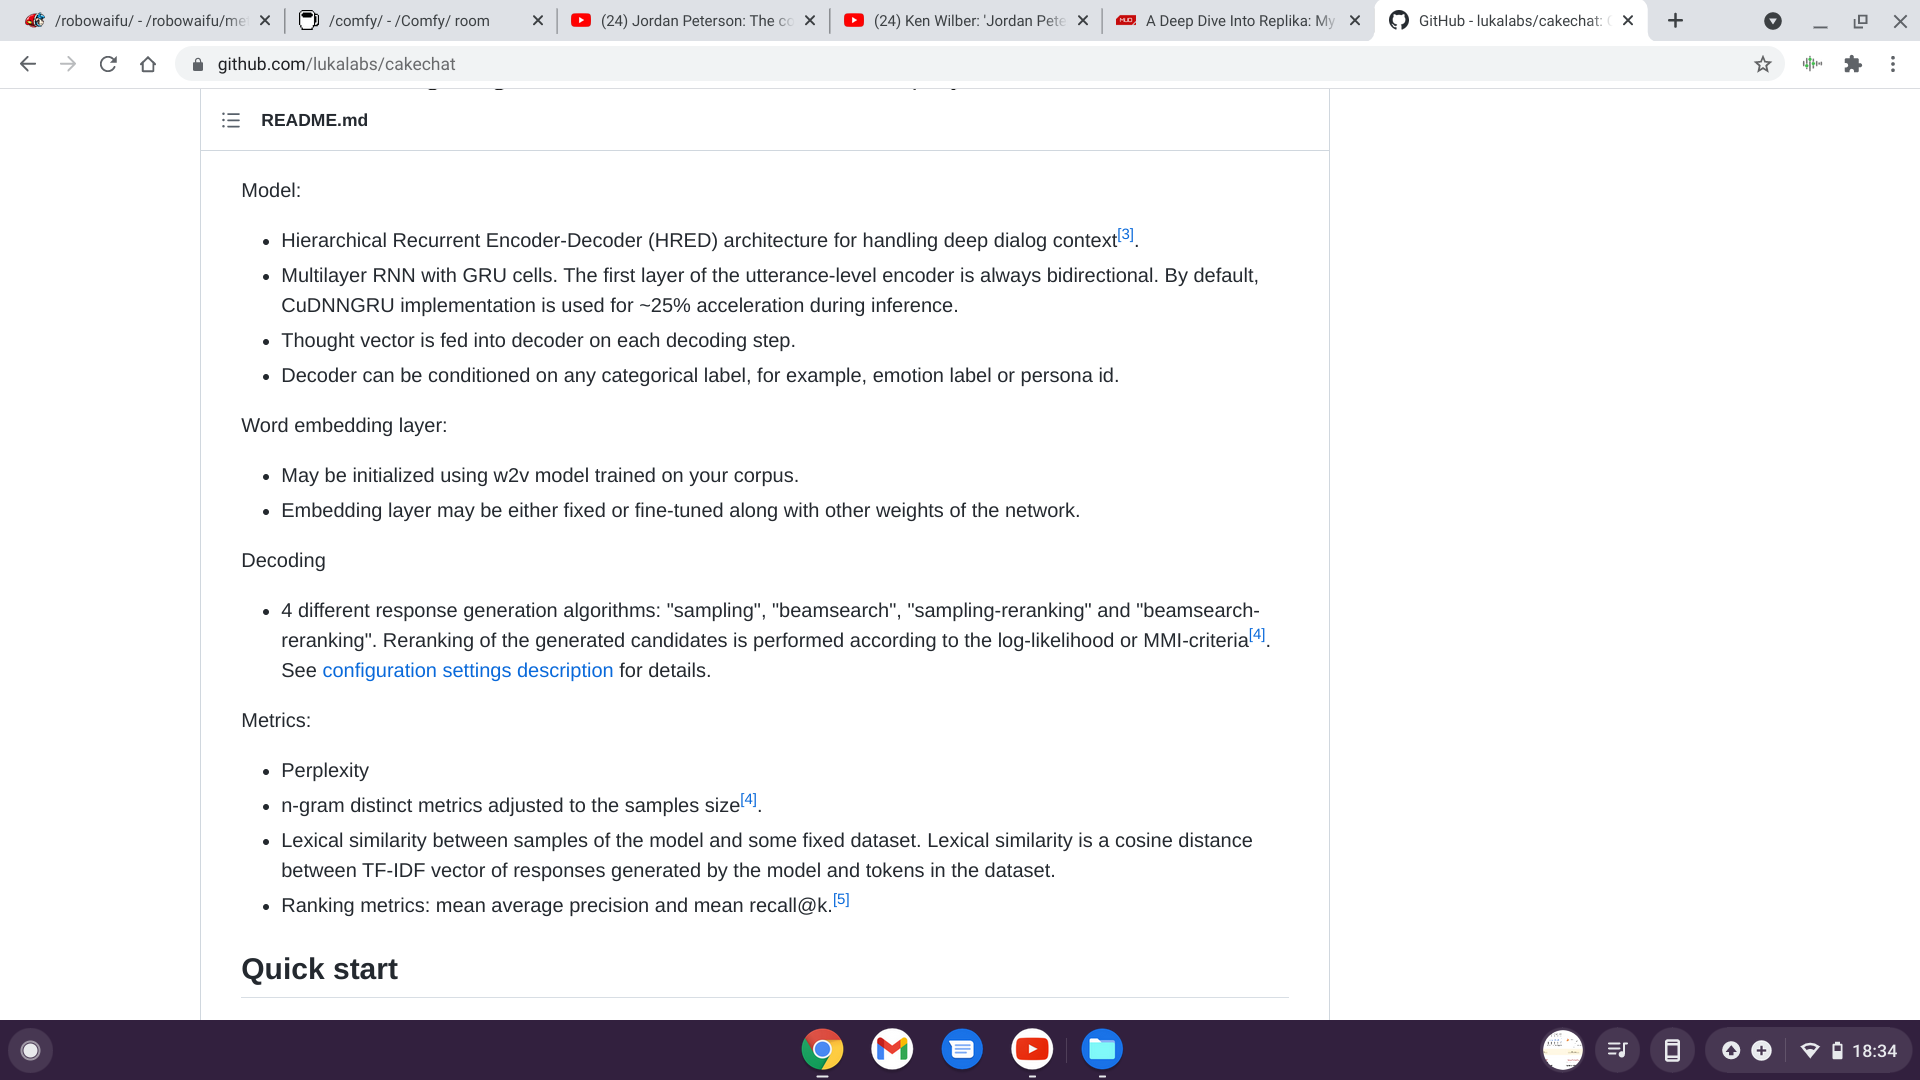
Task: Follow the [3] footnote reference link
Action: tap(1125, 234)
